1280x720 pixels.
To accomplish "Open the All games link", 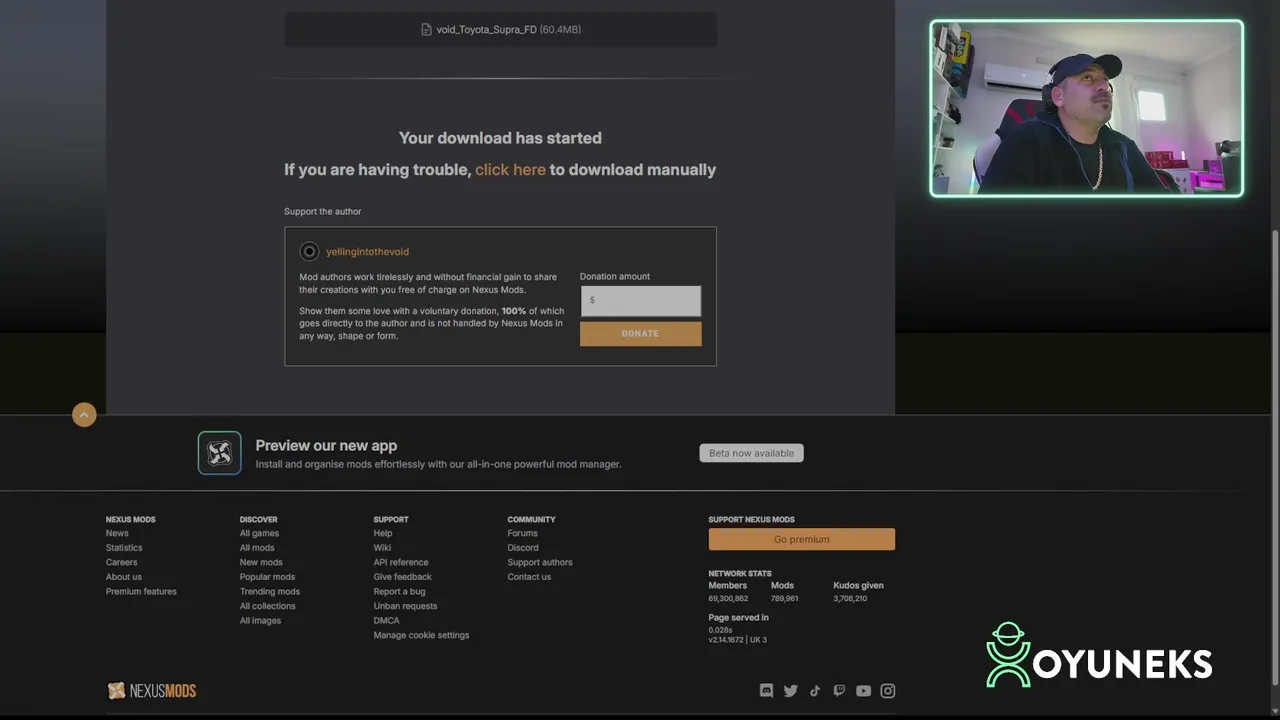I will [259, 534].
